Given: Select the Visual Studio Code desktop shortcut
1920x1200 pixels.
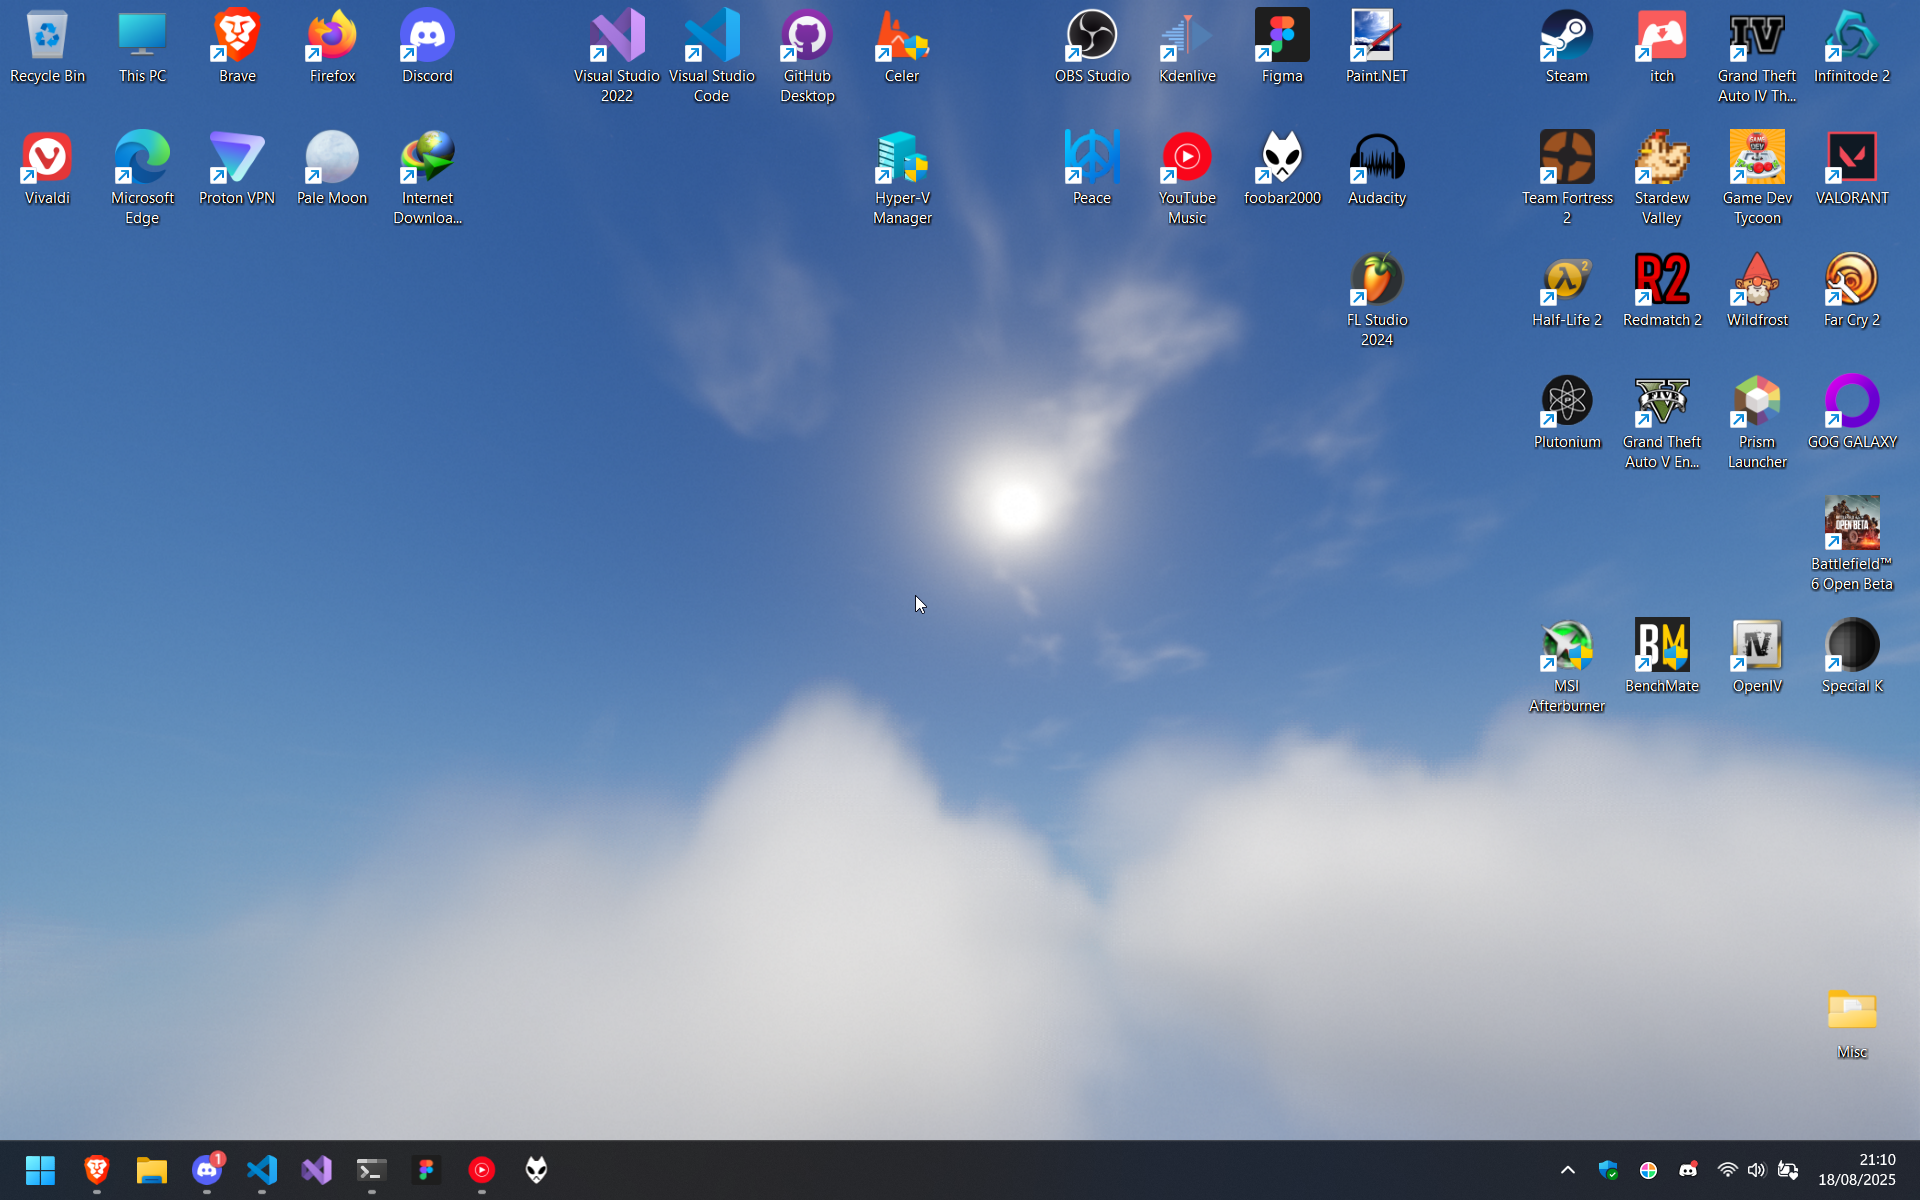Looking at the screenshot, I should [x=712, y=56].
